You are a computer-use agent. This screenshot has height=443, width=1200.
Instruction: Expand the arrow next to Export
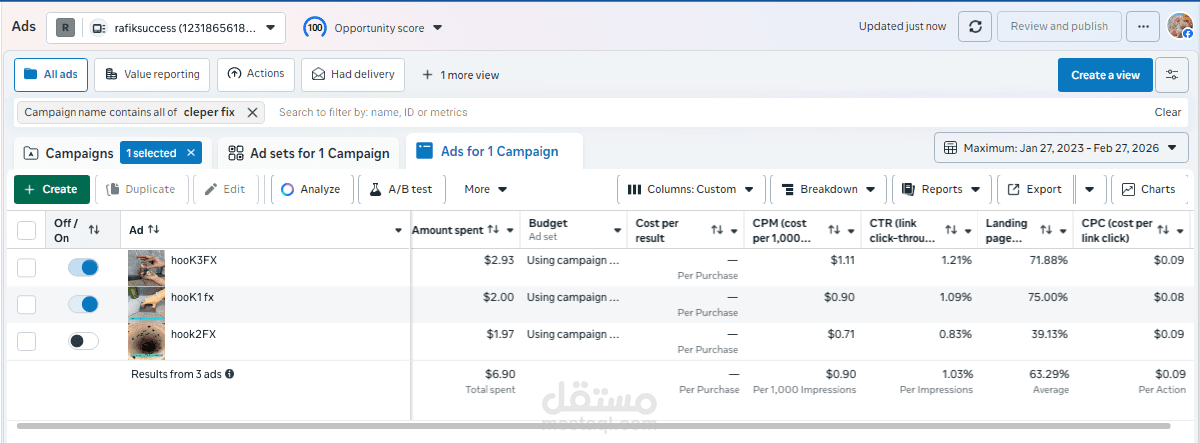coord(1089,189)
